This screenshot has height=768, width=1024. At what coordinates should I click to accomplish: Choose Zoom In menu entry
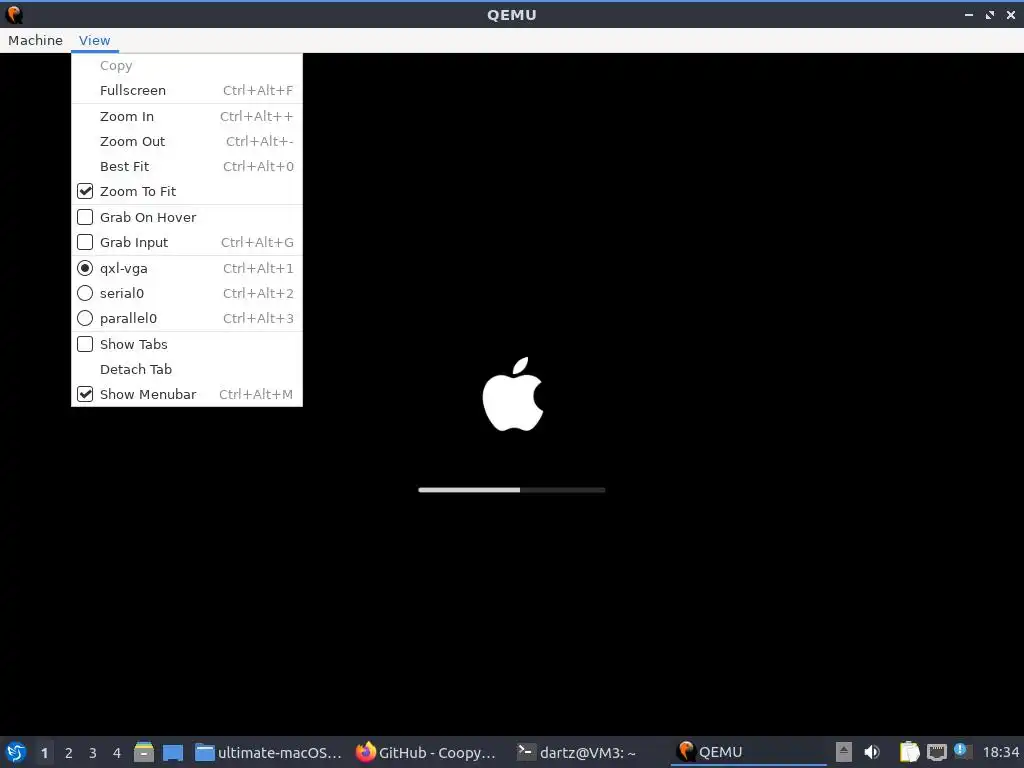(187, 116)
